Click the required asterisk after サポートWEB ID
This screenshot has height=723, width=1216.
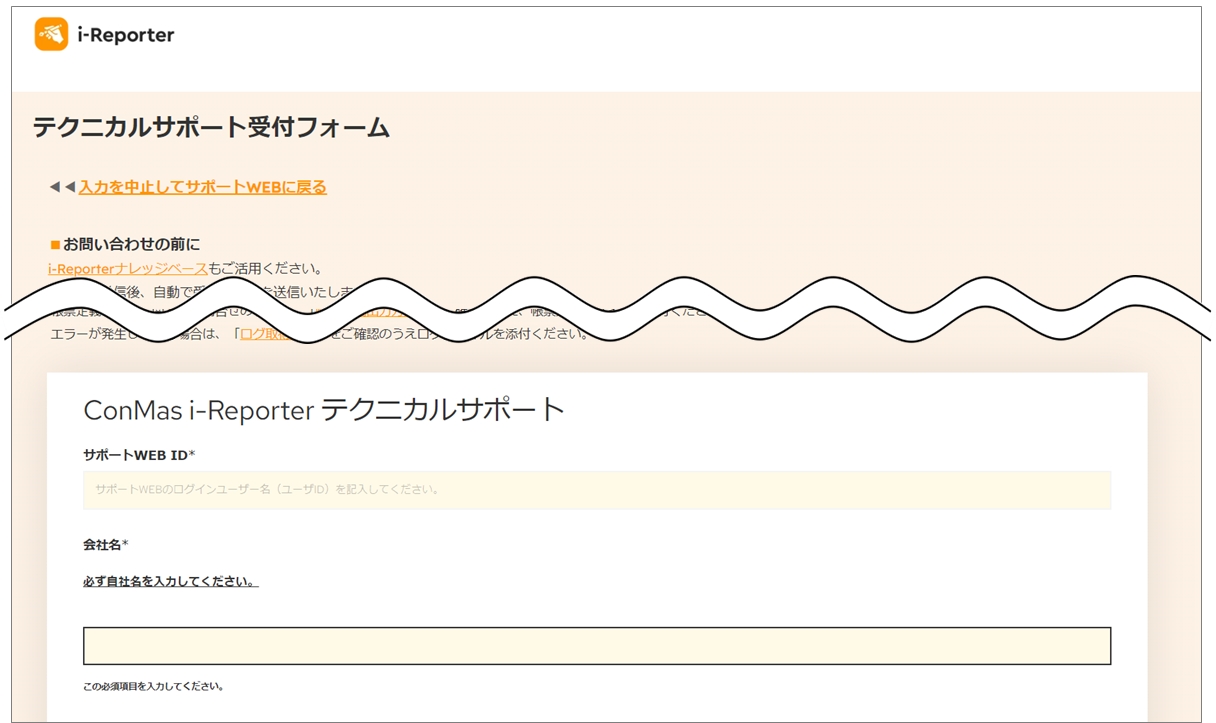point(192,456)
